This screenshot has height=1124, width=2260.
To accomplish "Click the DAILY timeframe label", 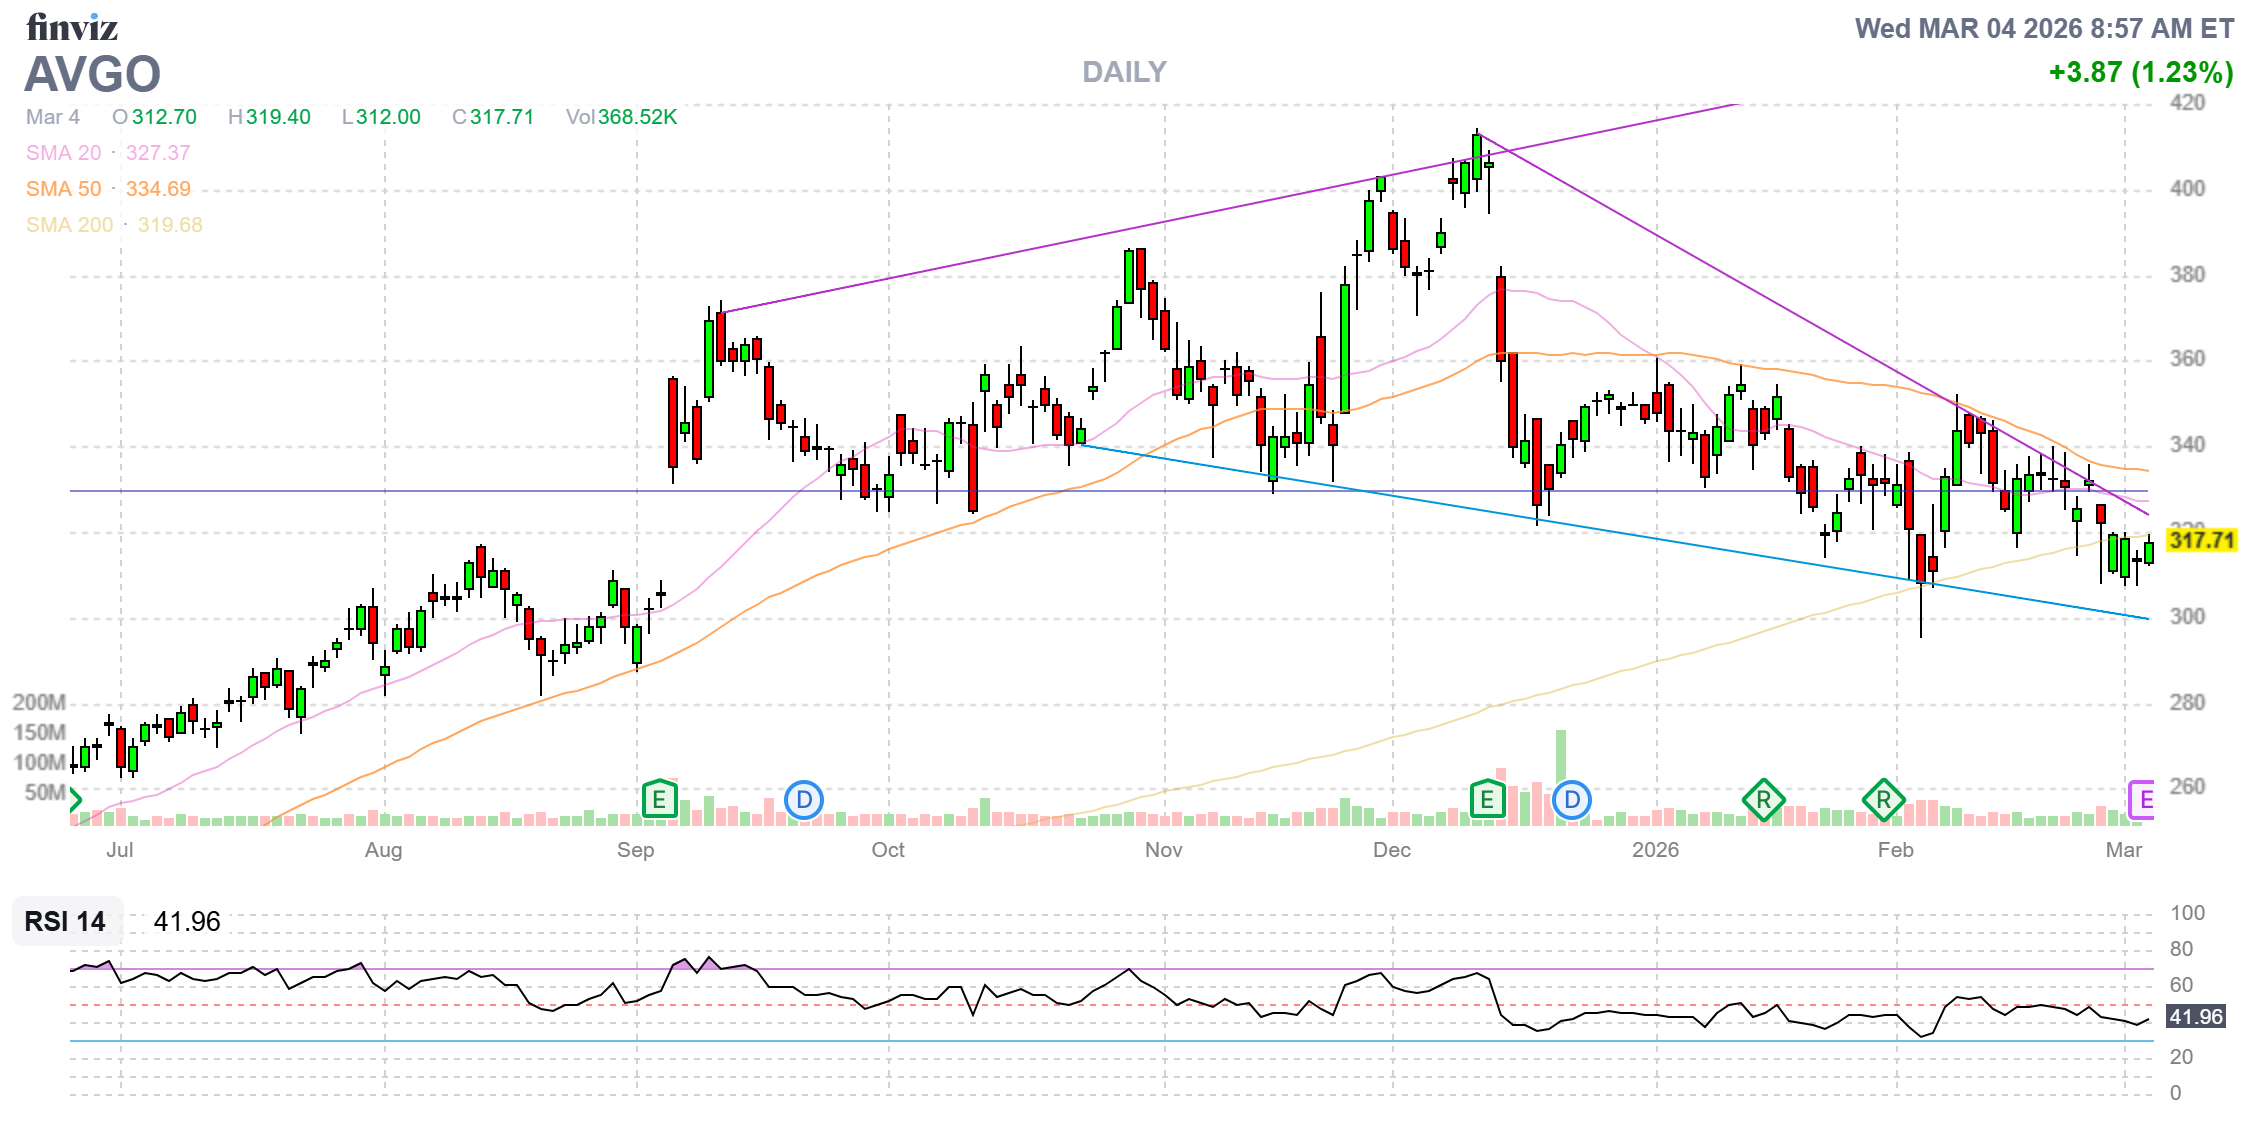I will click(x=1124, y=72).
